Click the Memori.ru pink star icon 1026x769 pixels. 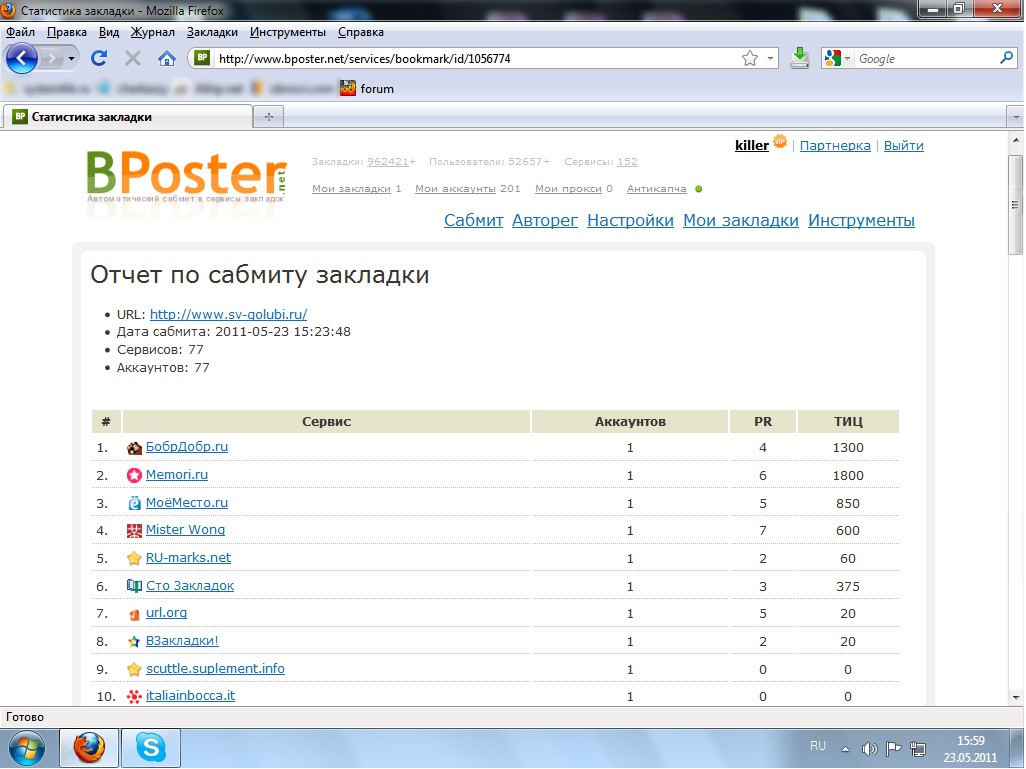pyautogui.click(x=134, y=476)
